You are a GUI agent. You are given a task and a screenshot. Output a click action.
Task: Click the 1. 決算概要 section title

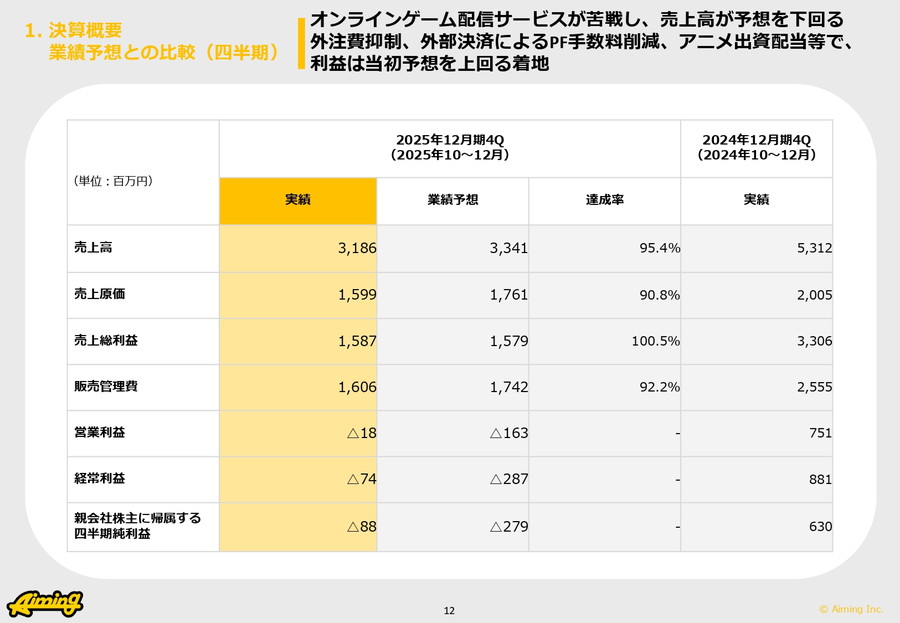(x=70, y=32)
